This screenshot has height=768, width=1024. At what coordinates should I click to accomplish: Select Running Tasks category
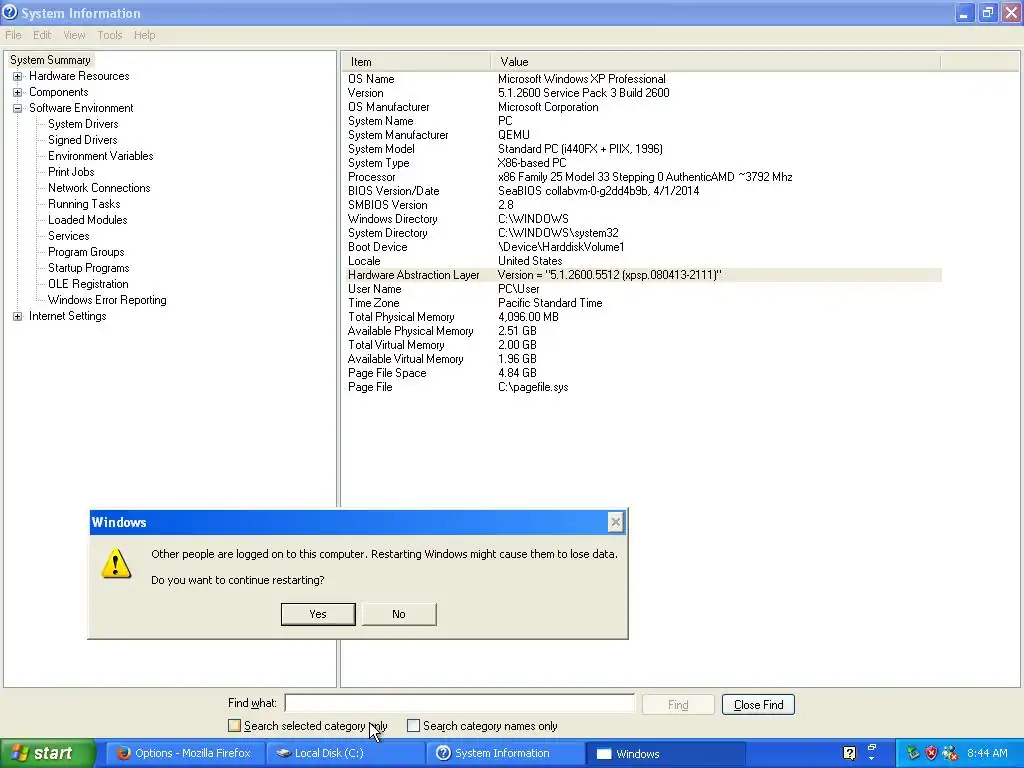point(84,204)
